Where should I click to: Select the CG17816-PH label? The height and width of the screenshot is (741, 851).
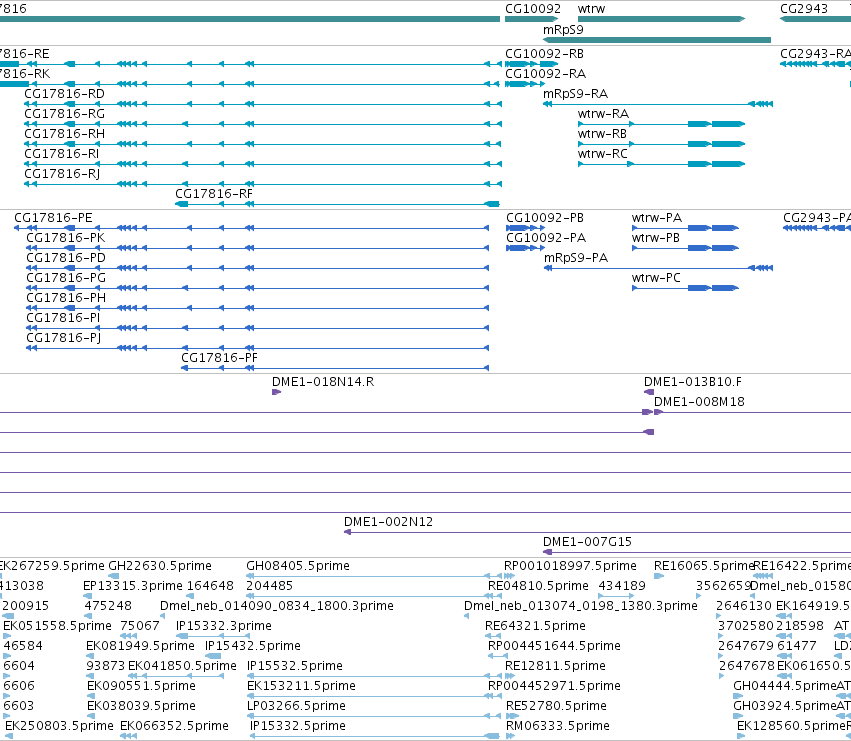pos(66,298)
